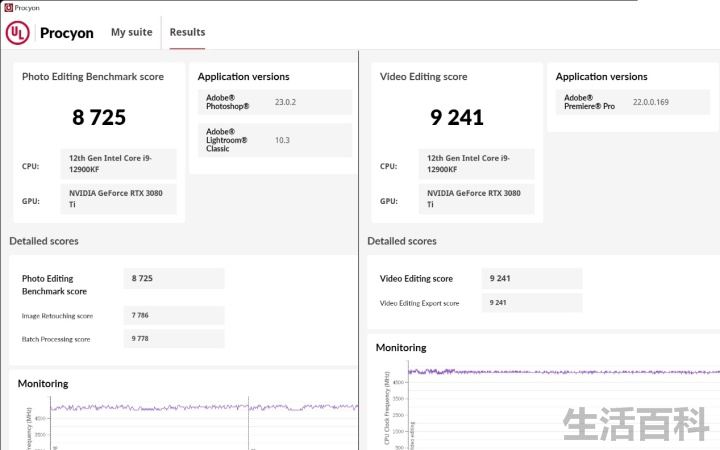This screenshot has width=720, height=450.
Task: Click the Monitoring heading in photo panel
Action: tap(43, 383)
